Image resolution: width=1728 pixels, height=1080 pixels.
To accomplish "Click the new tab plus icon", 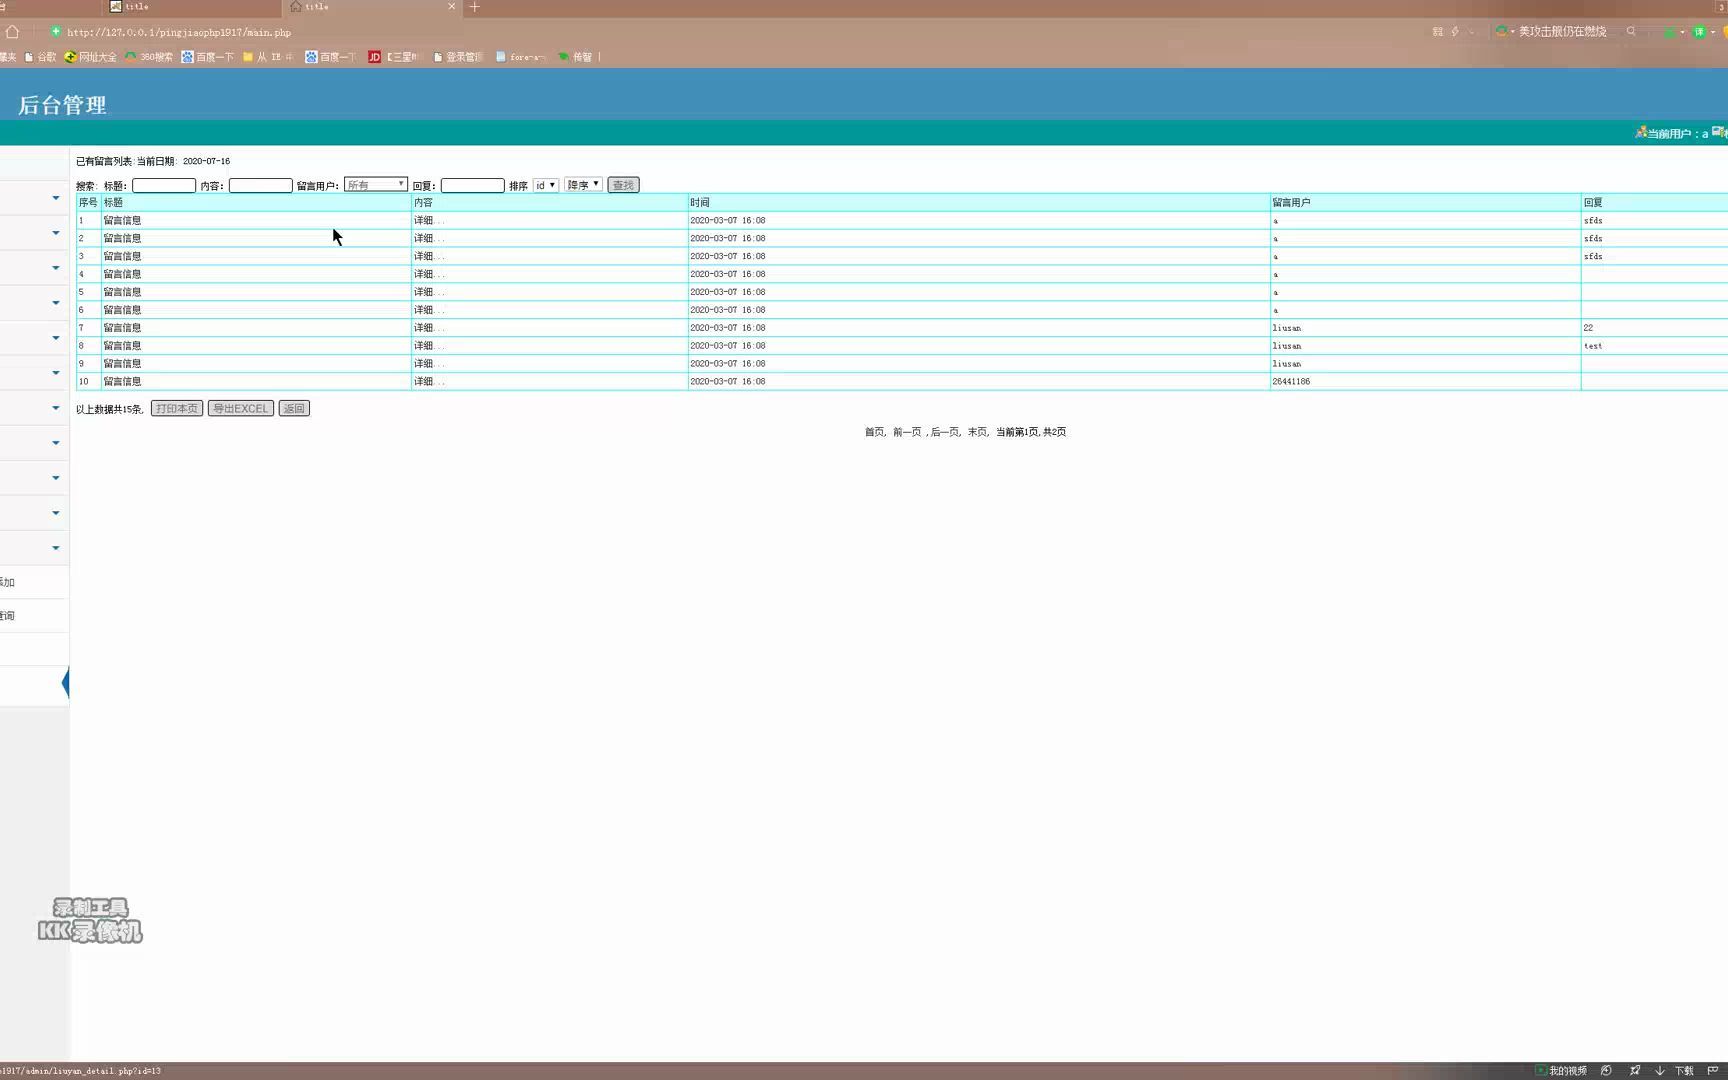I will coord(474,7).
